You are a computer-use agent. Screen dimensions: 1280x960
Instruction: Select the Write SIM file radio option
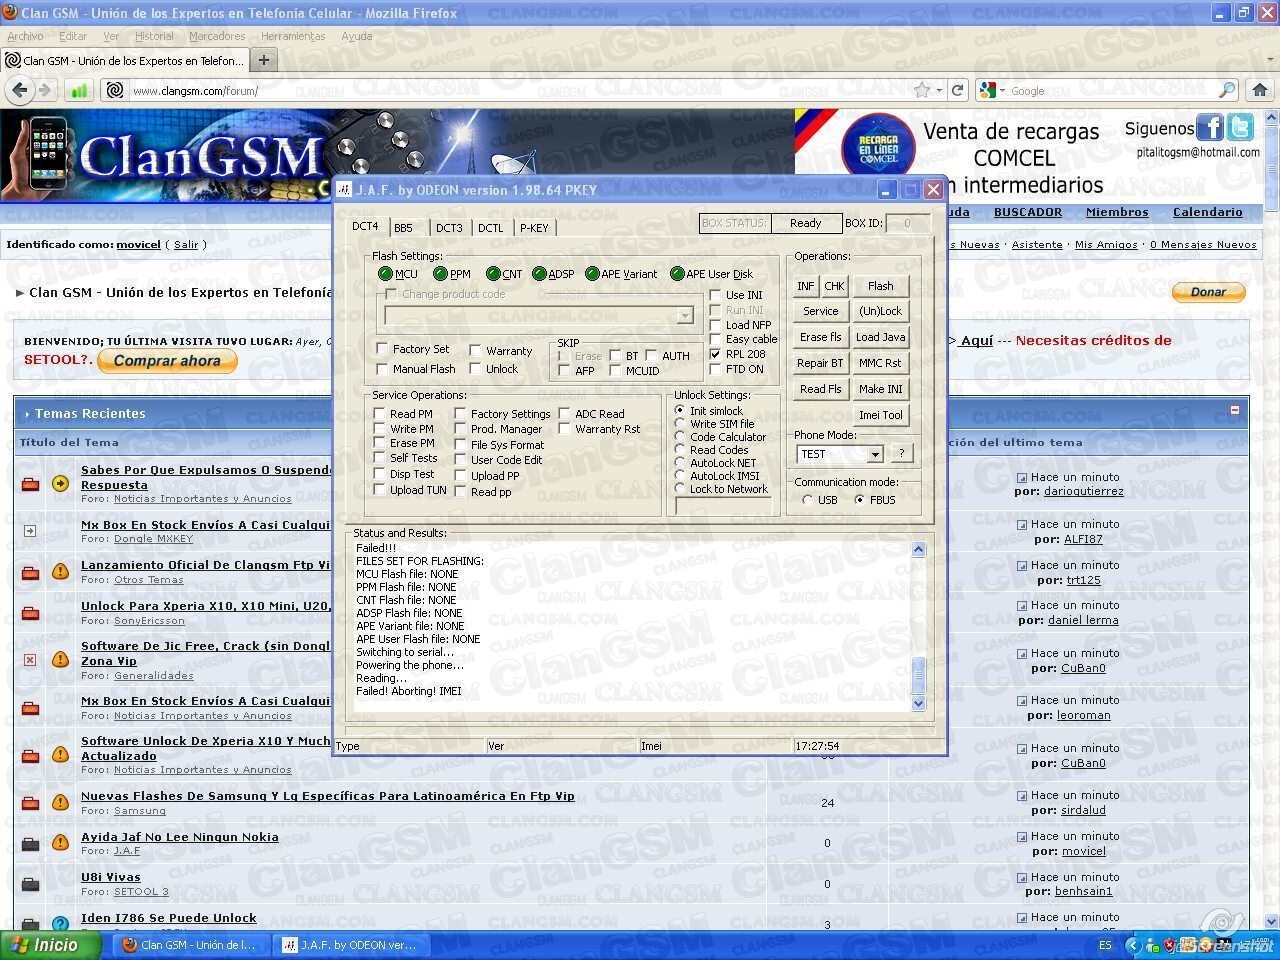click(680, 424)
